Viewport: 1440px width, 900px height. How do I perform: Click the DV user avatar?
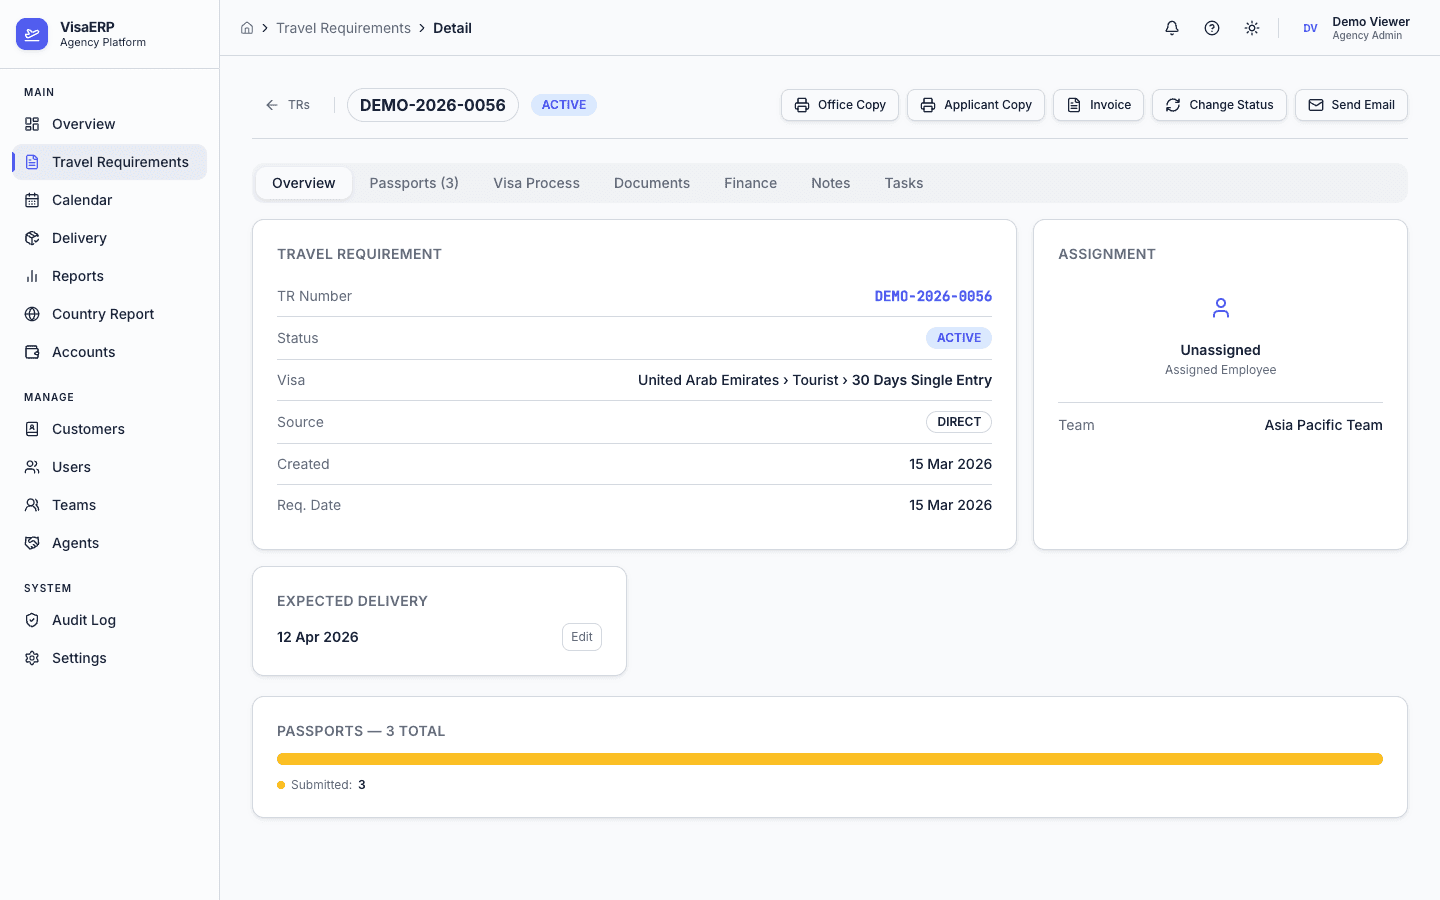[1310, 28]
